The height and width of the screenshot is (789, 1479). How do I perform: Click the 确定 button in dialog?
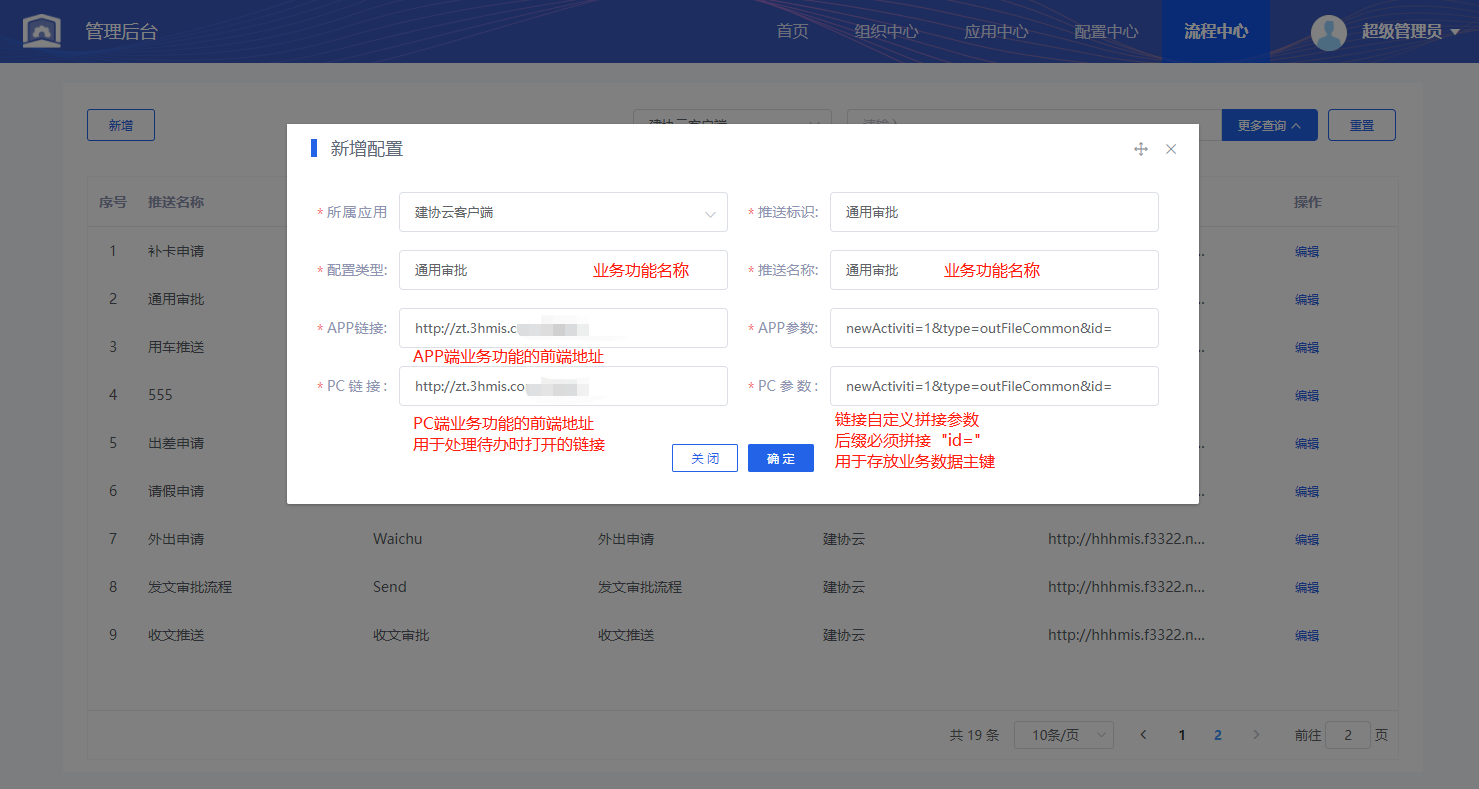[x=780, y=458]
